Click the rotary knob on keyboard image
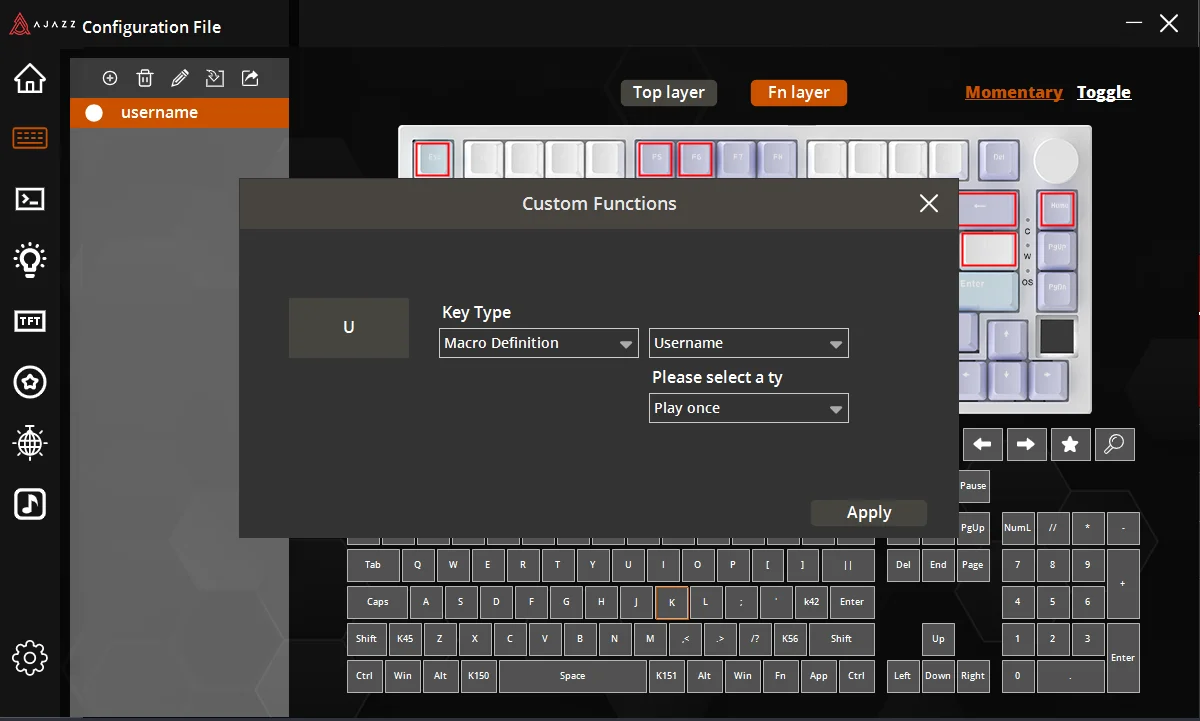The image size is (1200, 721). click(1056, 159)
